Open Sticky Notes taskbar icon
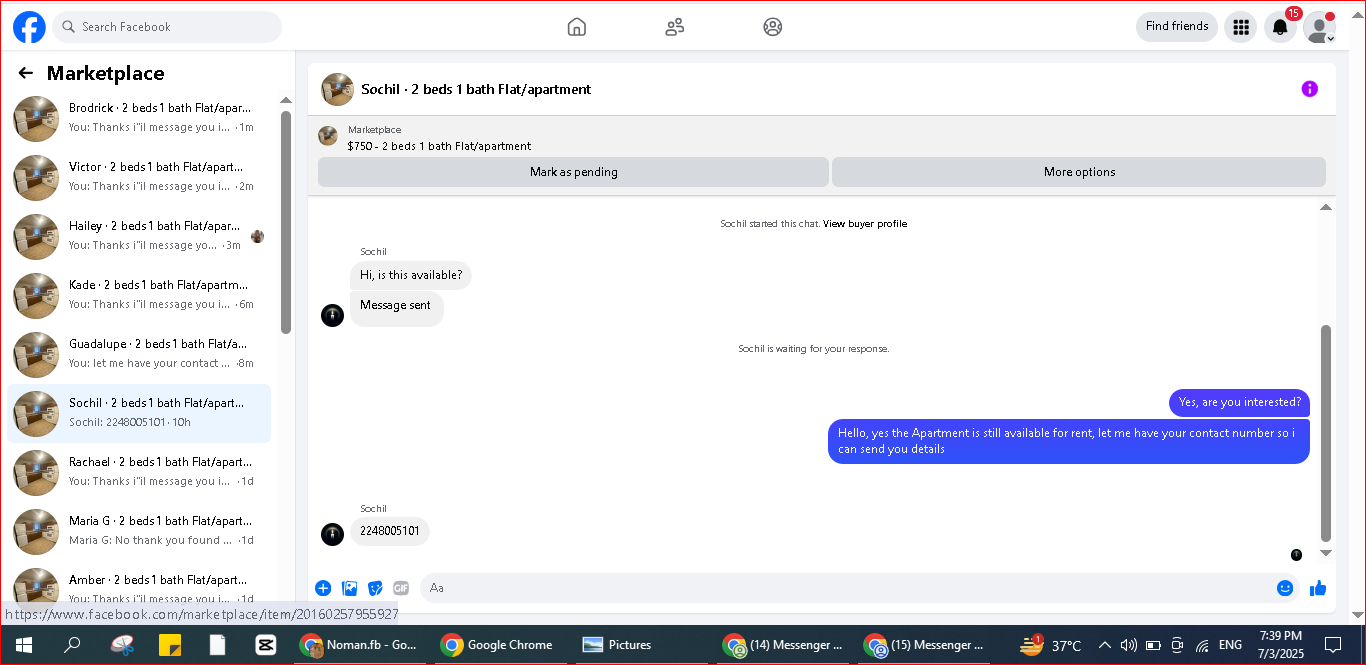This screenshot has height=665, width=1366. pyautogui.click(x=170, y=645)
